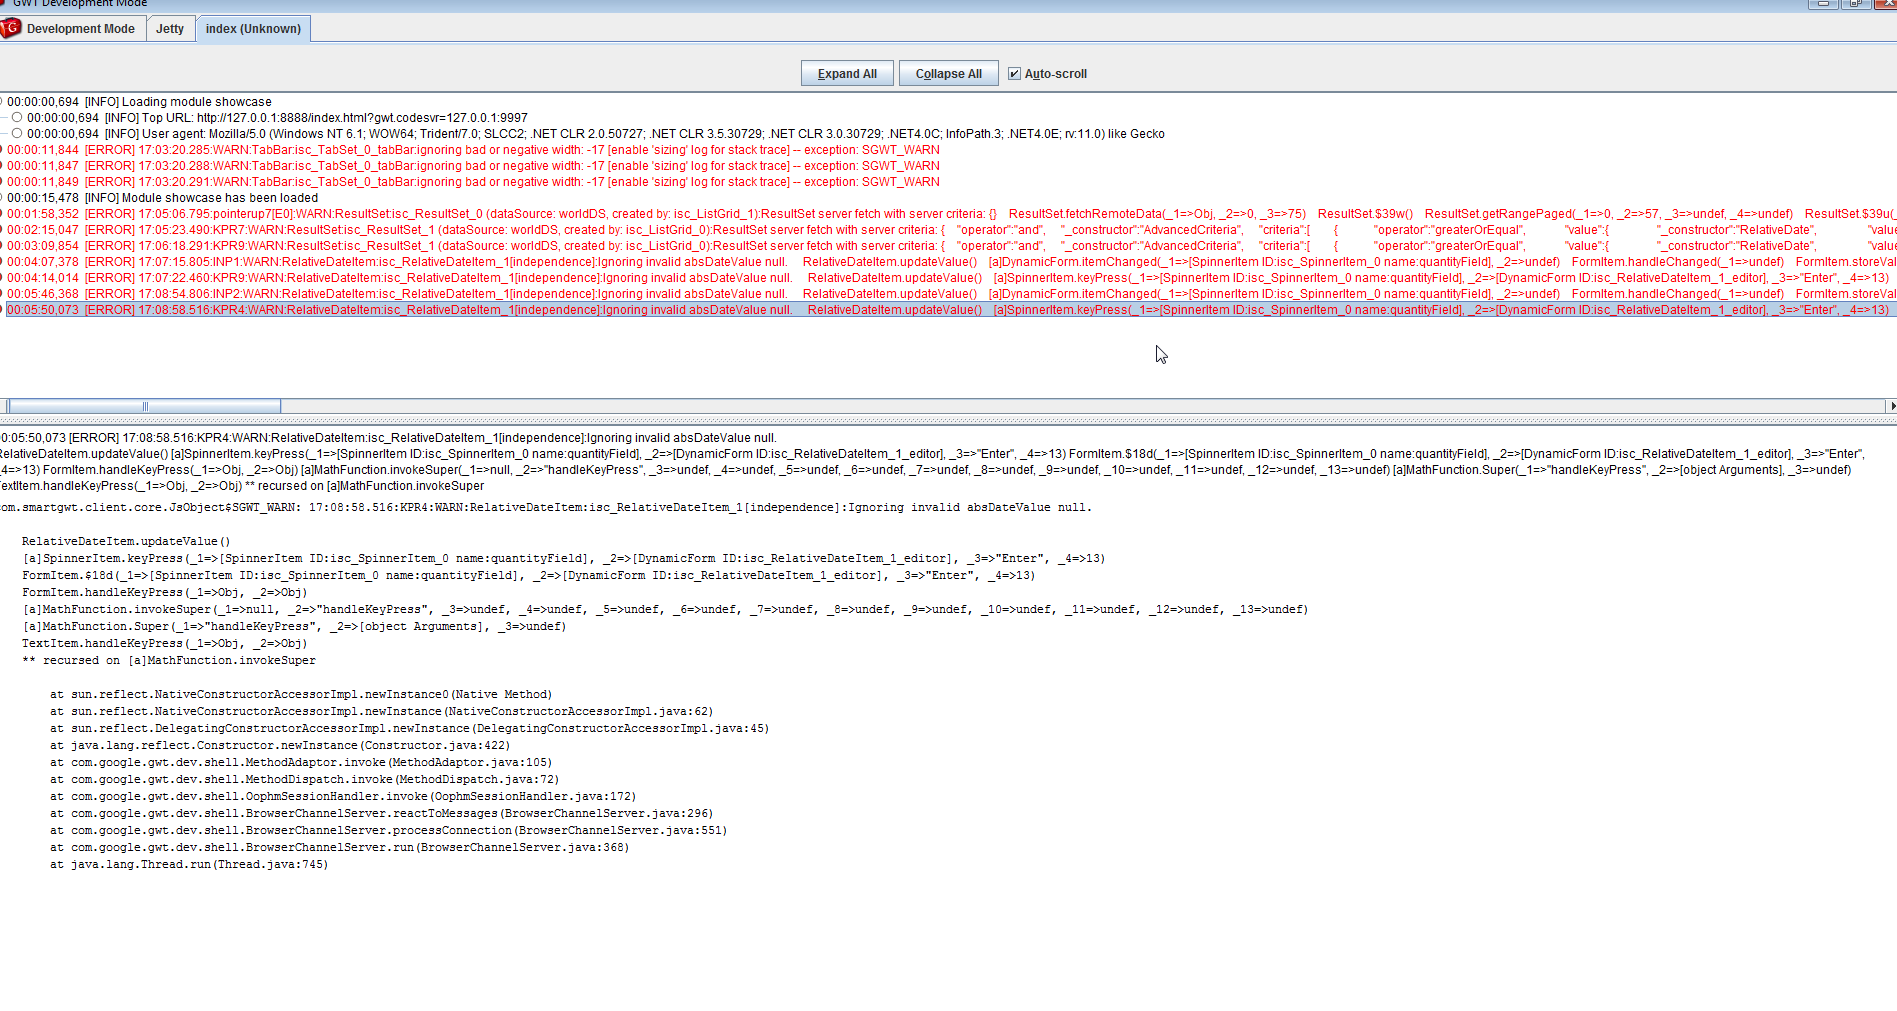Click the GWT toolbox icon on Development Mode tab
Screen dimensions: 1897x1011
tap(11, 28)
